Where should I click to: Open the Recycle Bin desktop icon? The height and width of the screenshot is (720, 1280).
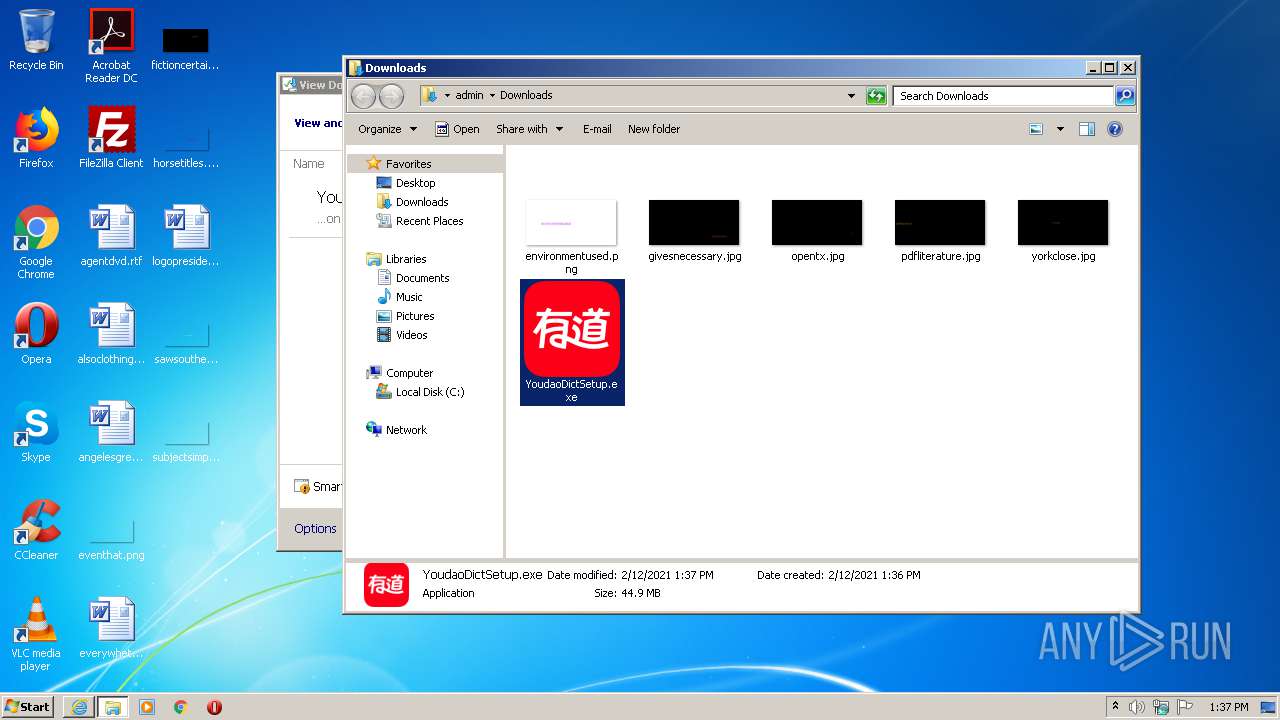36,40
